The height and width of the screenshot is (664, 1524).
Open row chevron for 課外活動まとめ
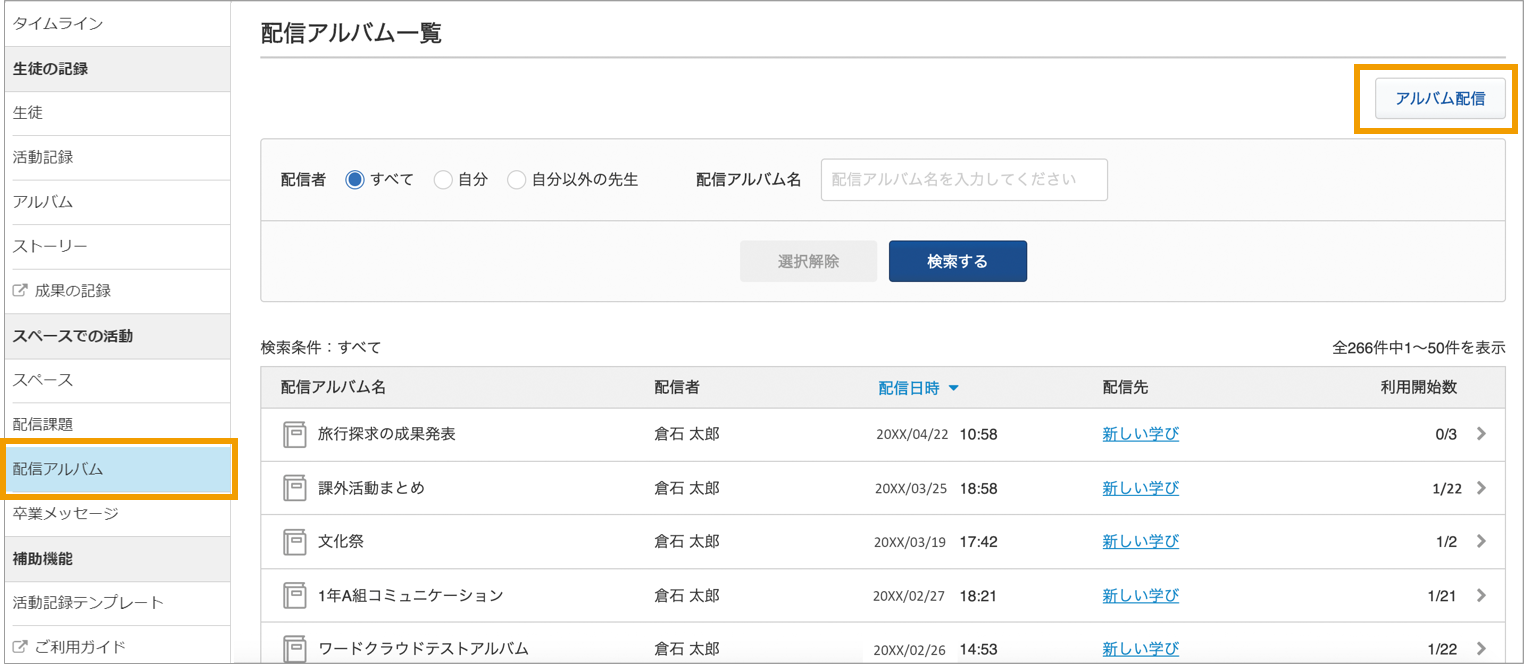[x=1481, y=488]
